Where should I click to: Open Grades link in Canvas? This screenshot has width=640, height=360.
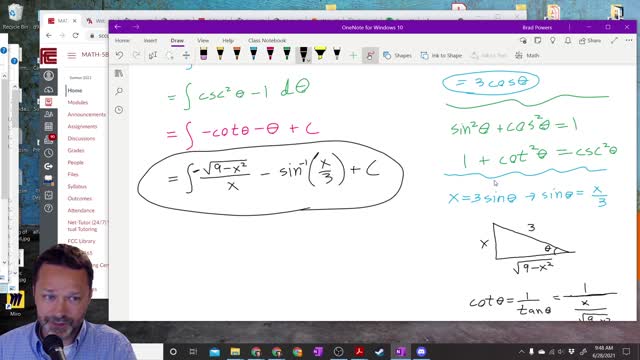[x=76, y=151]
